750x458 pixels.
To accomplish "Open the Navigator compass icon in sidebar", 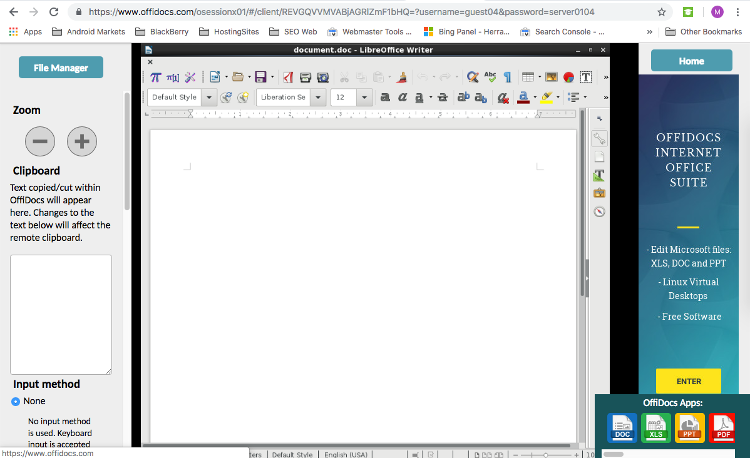I will tap(599, 211).
